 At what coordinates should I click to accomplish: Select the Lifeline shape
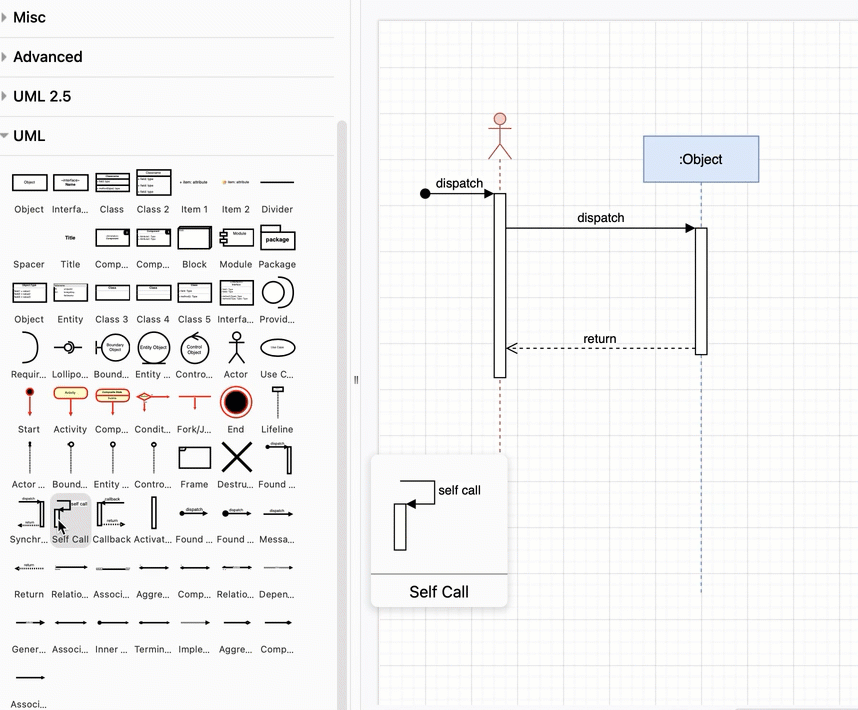277,402
